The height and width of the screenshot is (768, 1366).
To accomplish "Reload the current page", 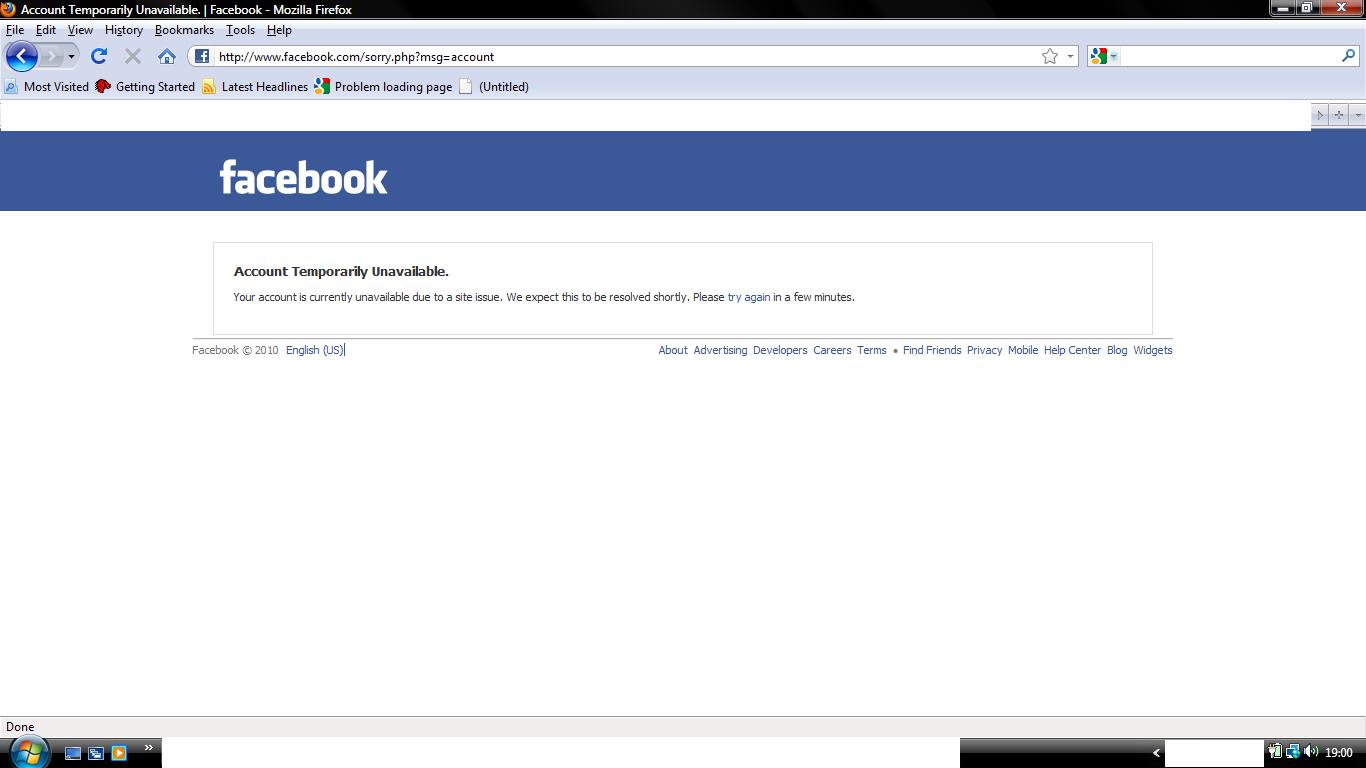I will click(99, 57).
